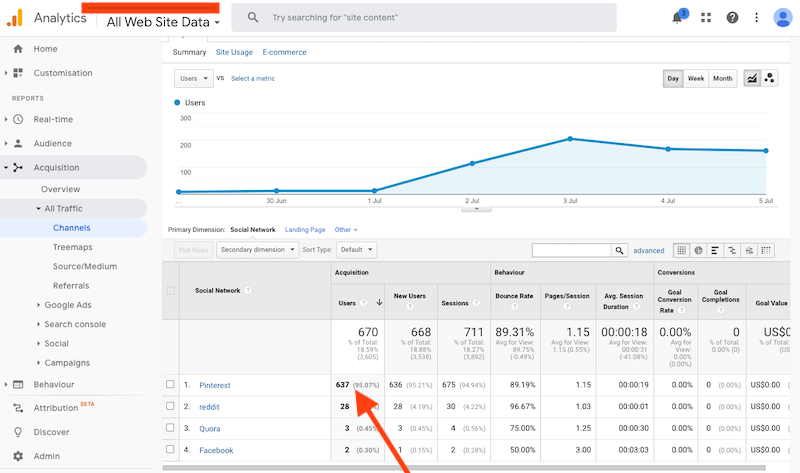Screen dimensions: 800x473
Task: Open the reddit social network link
Action: click(209, 407)
